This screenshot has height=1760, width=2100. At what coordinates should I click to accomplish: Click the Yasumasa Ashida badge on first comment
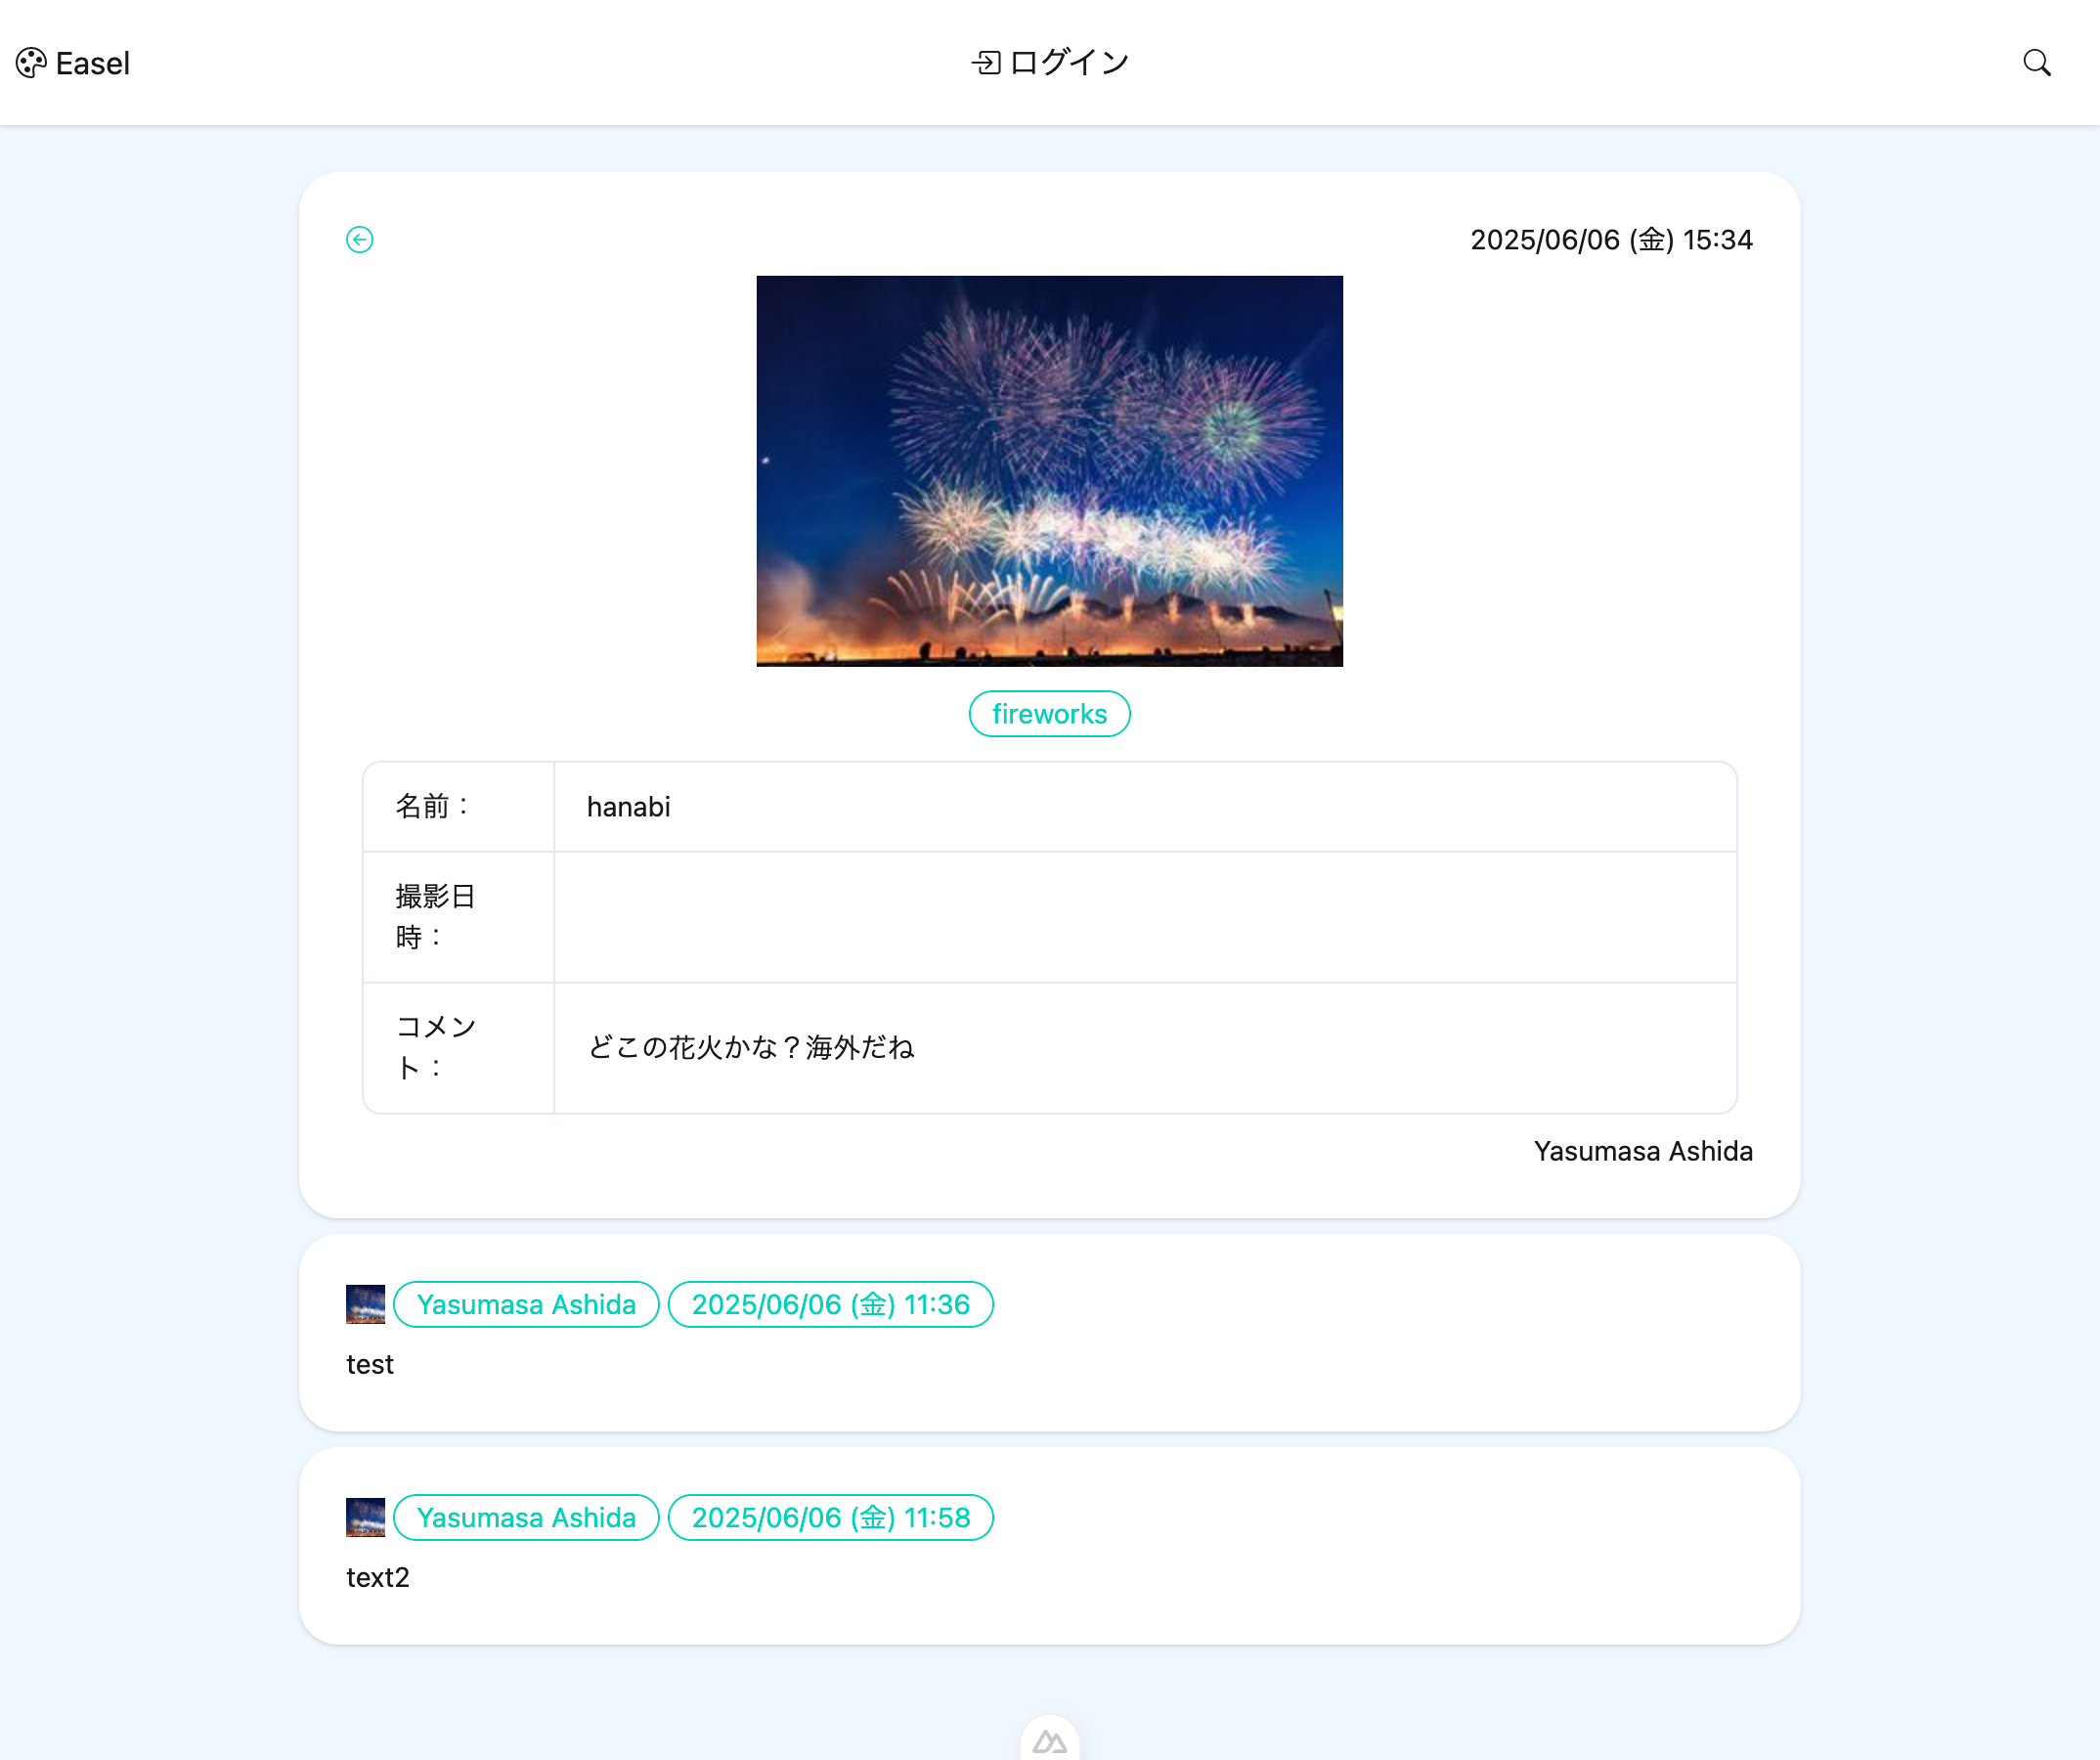(x=526, y=1304)
